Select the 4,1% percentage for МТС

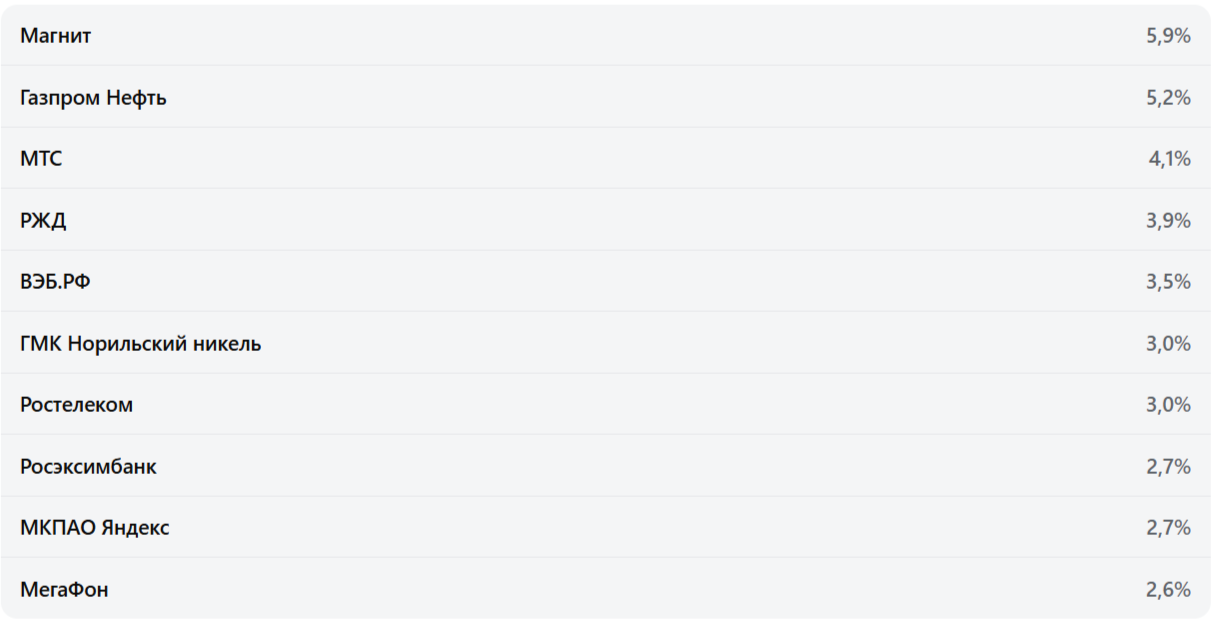[x=1169, y=159]
